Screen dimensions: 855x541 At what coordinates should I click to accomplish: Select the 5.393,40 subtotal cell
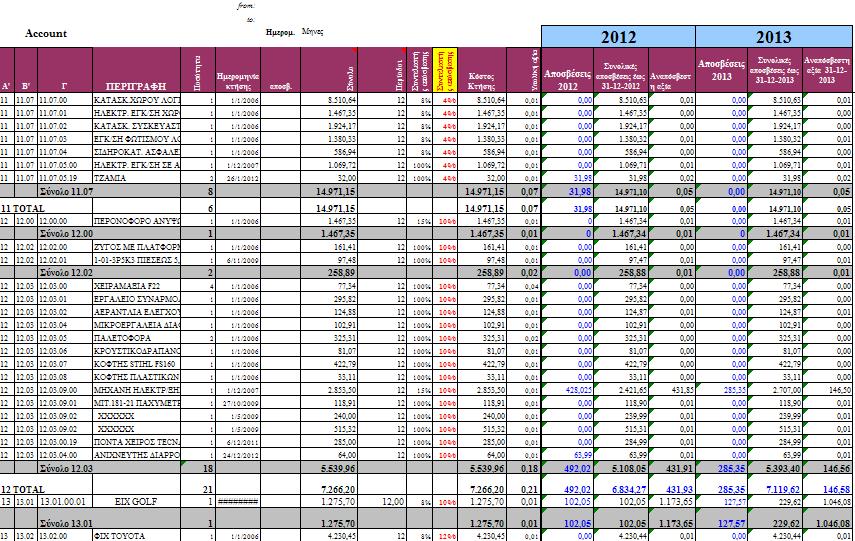coord(775,468)
